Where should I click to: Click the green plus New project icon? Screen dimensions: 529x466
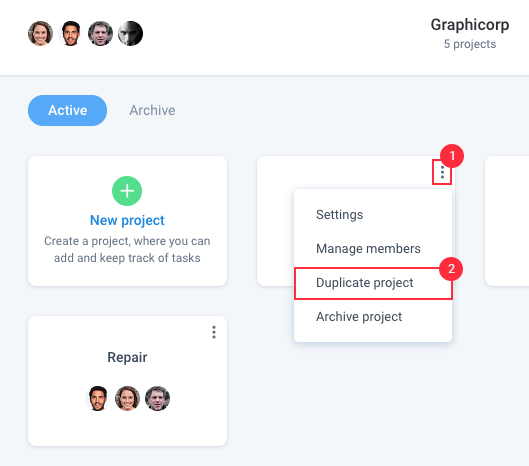127,191
